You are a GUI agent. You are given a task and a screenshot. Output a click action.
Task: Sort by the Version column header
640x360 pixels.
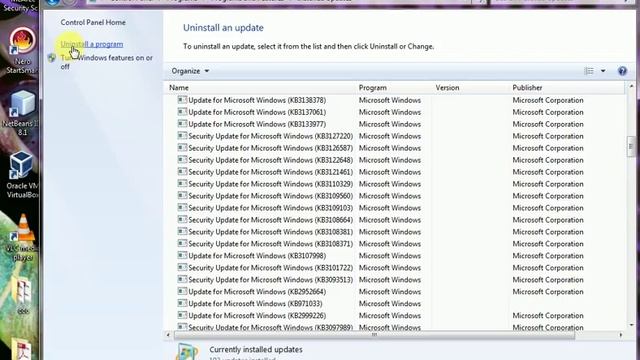click(x=447, y=88)
